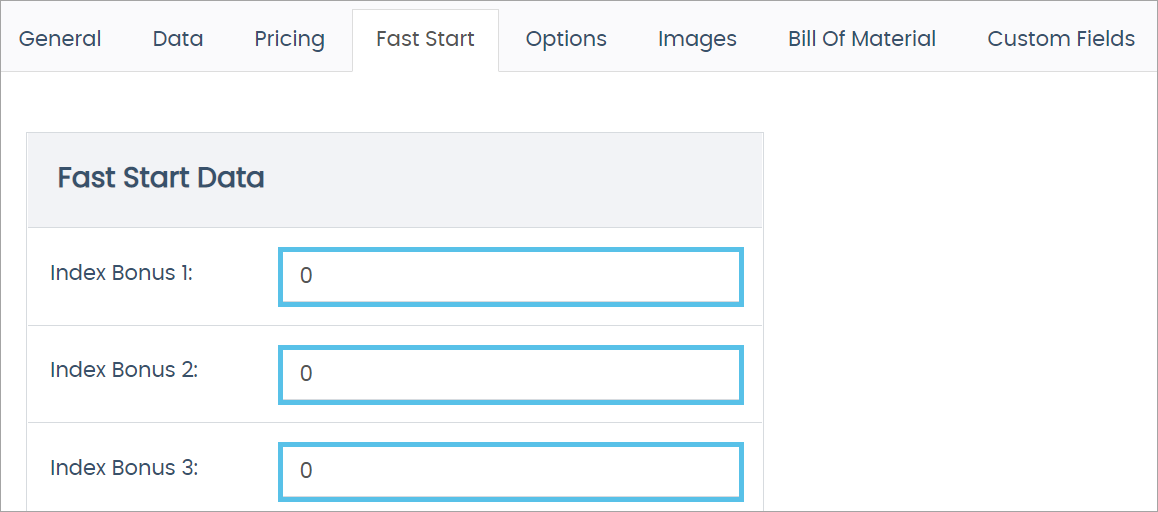This screenshot has height=512, width=1158.
Task: Go to the Pricing tab
Action: click(x=289, y=39)
